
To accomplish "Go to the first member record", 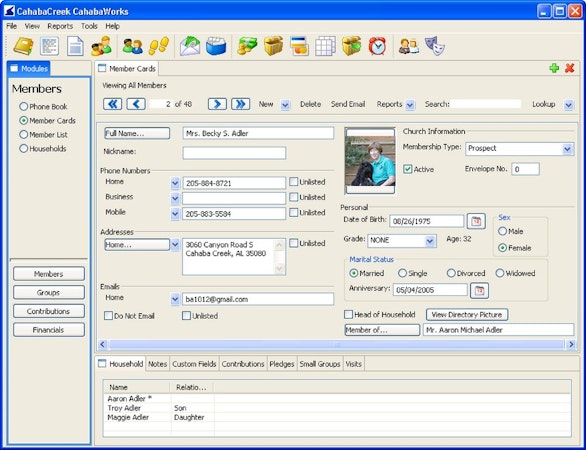I will coord(112,104).
